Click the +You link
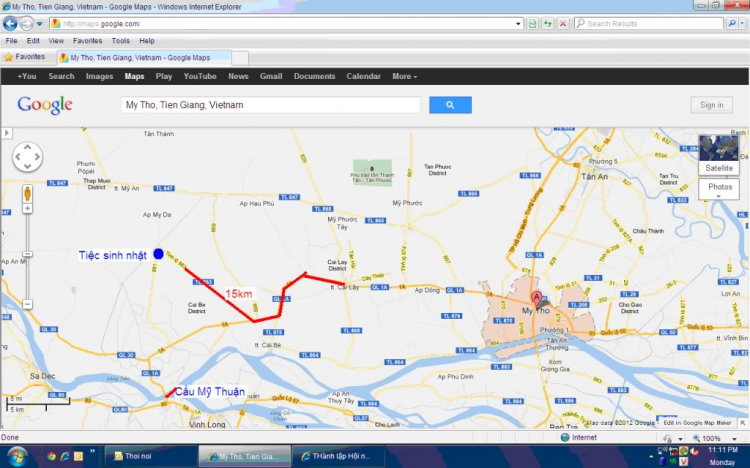Viewport: 750px width, 468px height. (27, 76)
